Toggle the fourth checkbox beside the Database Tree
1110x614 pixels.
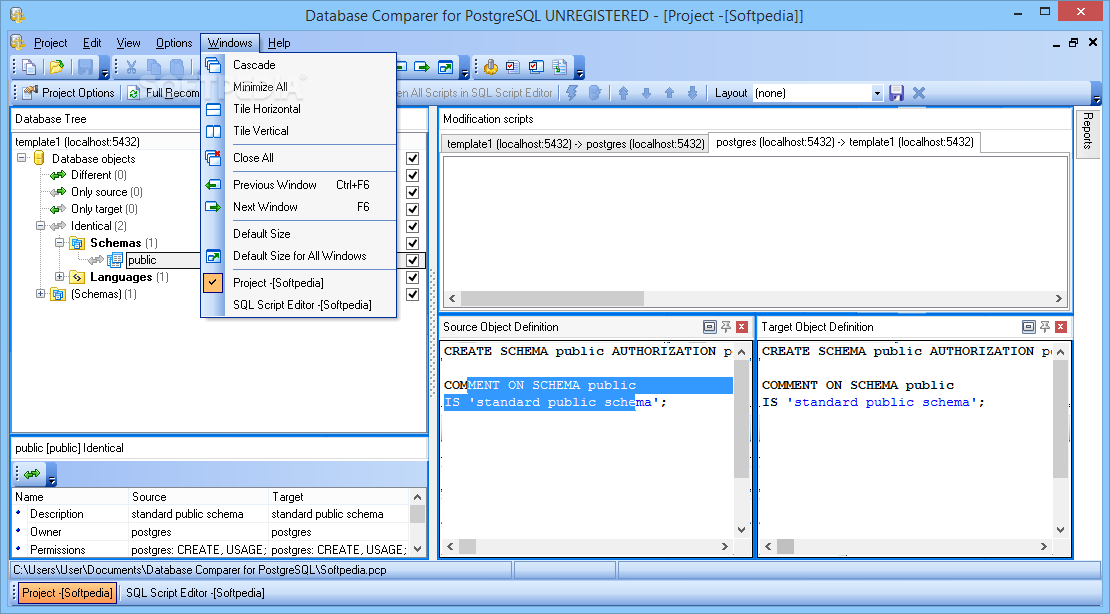tap(413, 209)
